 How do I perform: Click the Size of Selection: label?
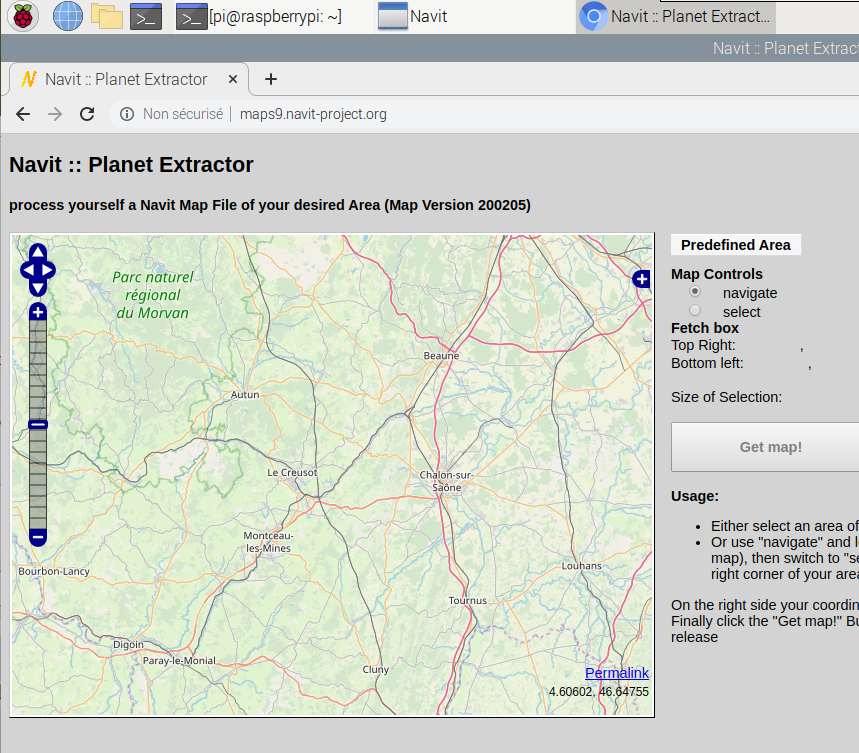pyautogui.click(x=726, y=397)
